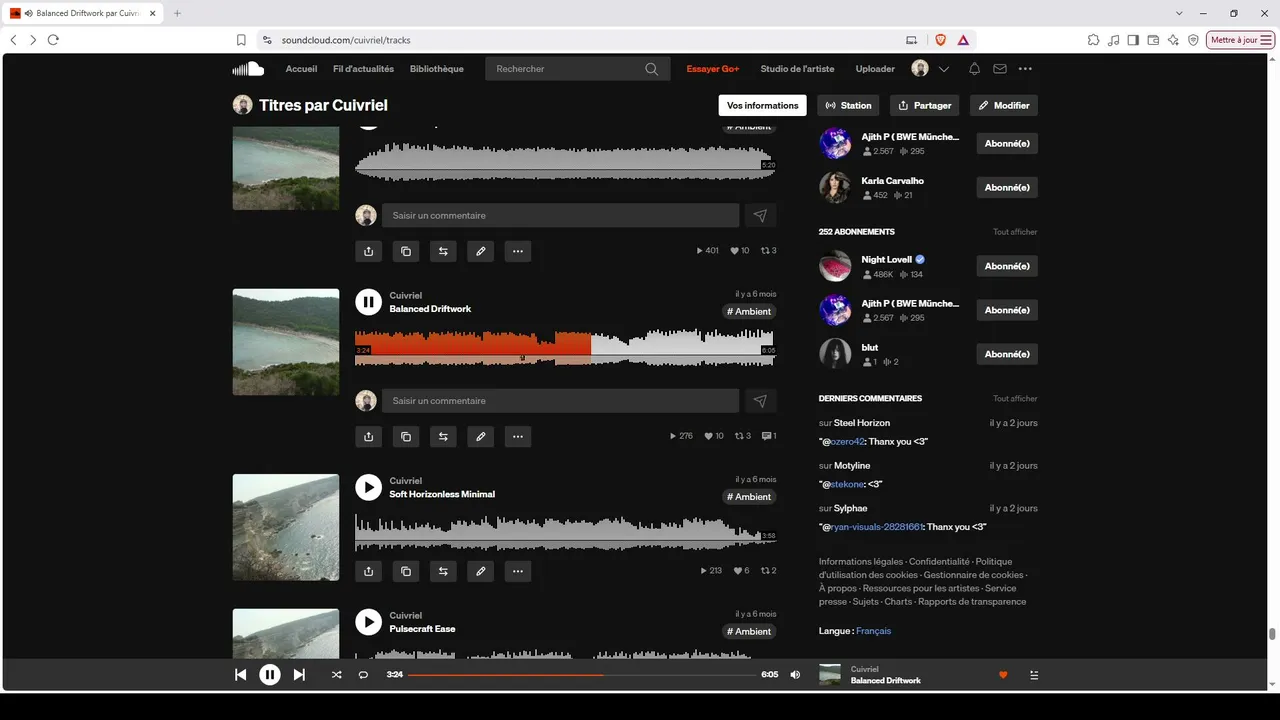The height and width of the screenshot is (720, 1280).
Task: Toggle repost on Balanced Driftwork
Action: point(443,436)
